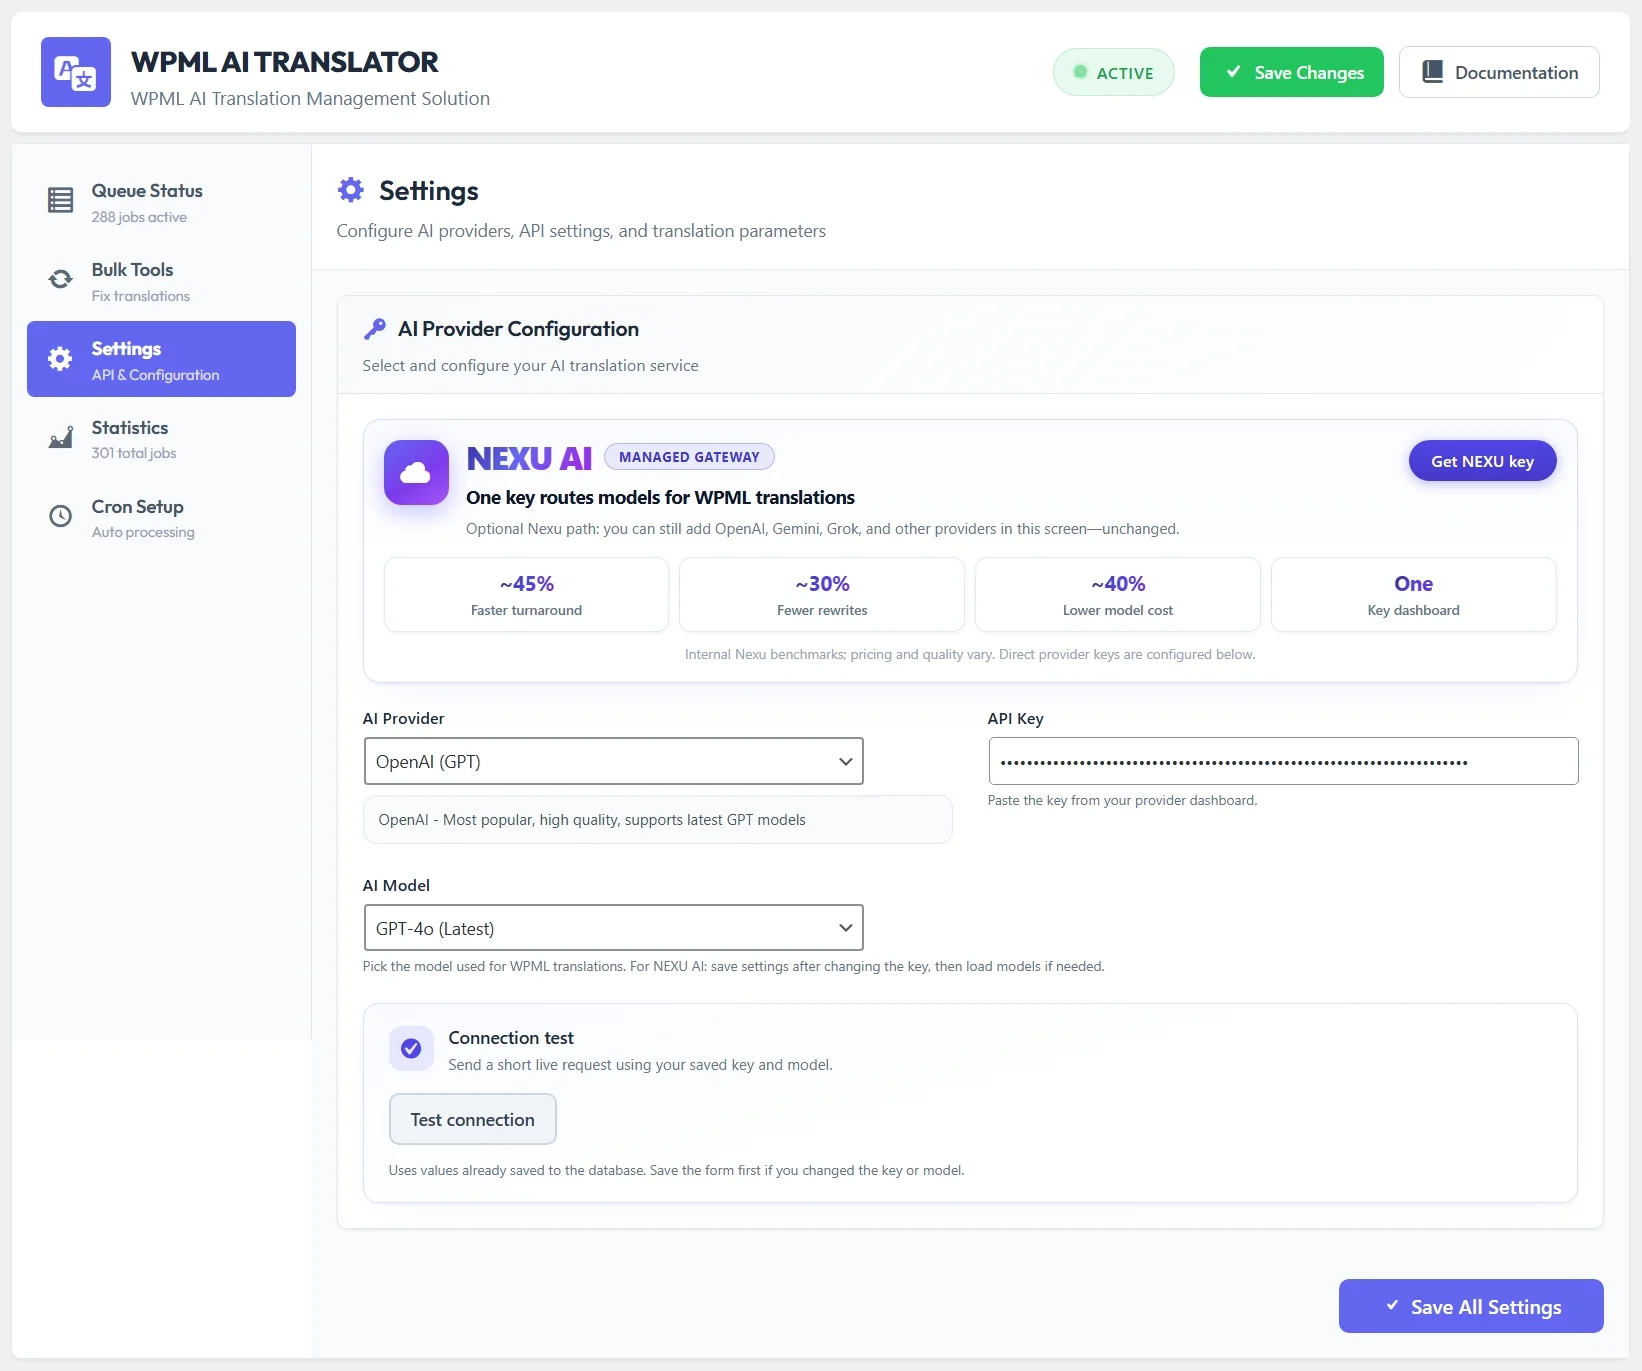
Task: Click the Statistics chart icon
Action: [x=60, y=437]
